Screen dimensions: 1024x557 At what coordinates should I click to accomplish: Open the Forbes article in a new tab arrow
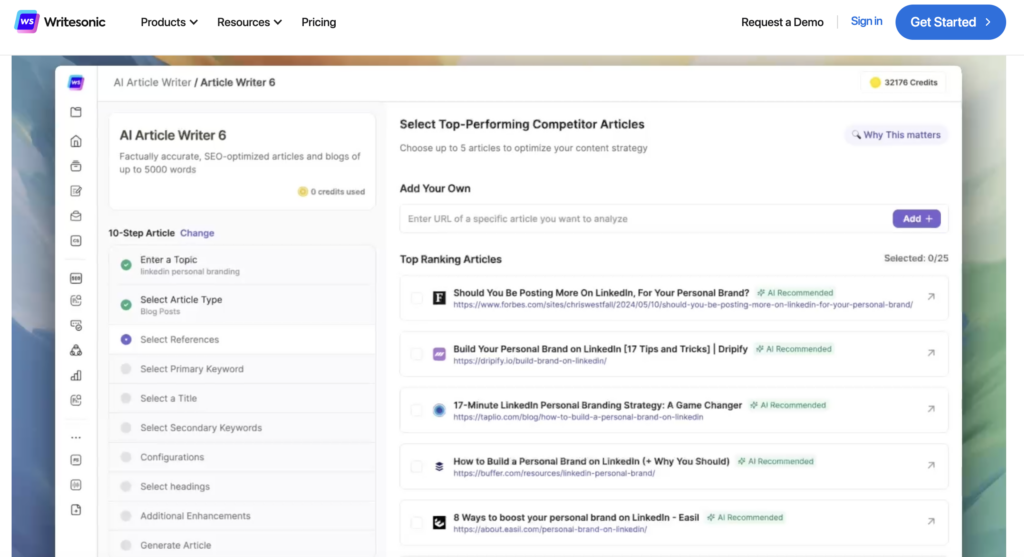(x=931, y=297)
